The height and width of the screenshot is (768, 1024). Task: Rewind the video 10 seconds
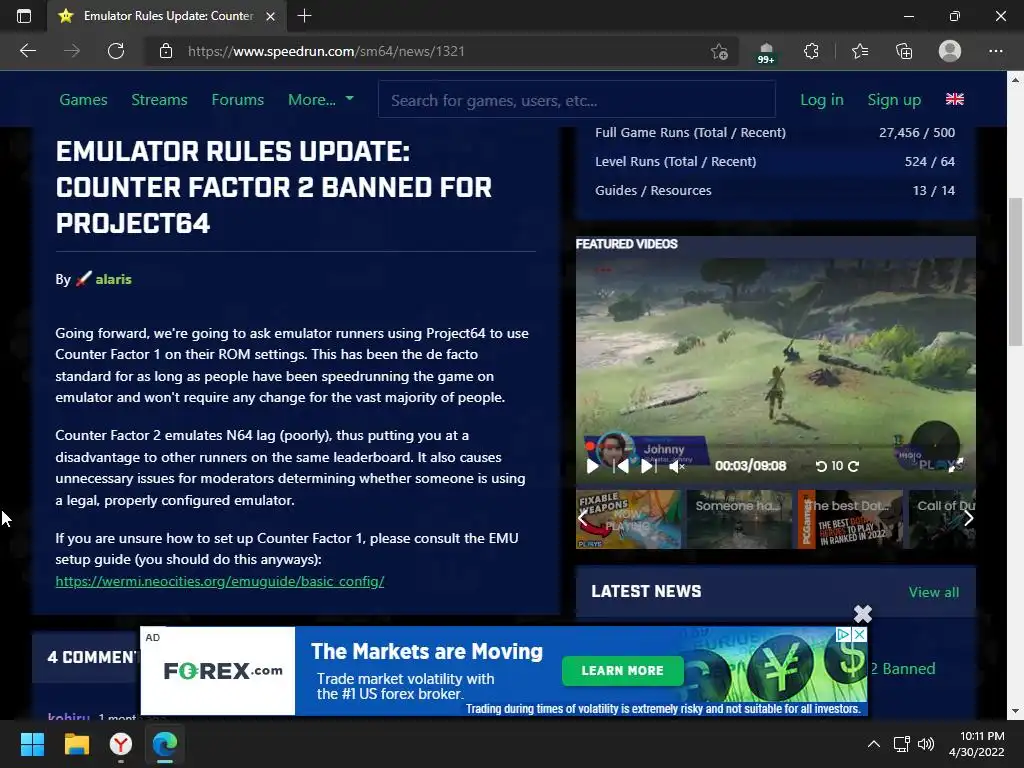822,466
